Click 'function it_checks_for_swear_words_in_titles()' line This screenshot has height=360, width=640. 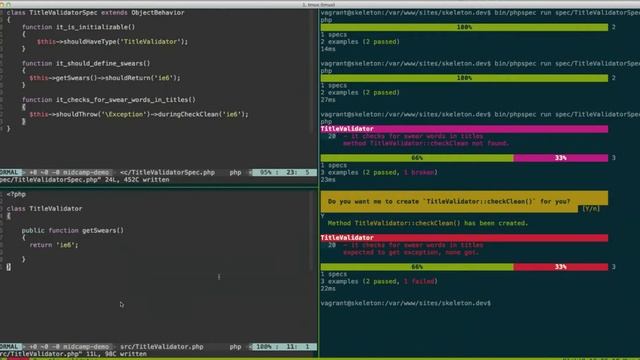pos(109,100)
